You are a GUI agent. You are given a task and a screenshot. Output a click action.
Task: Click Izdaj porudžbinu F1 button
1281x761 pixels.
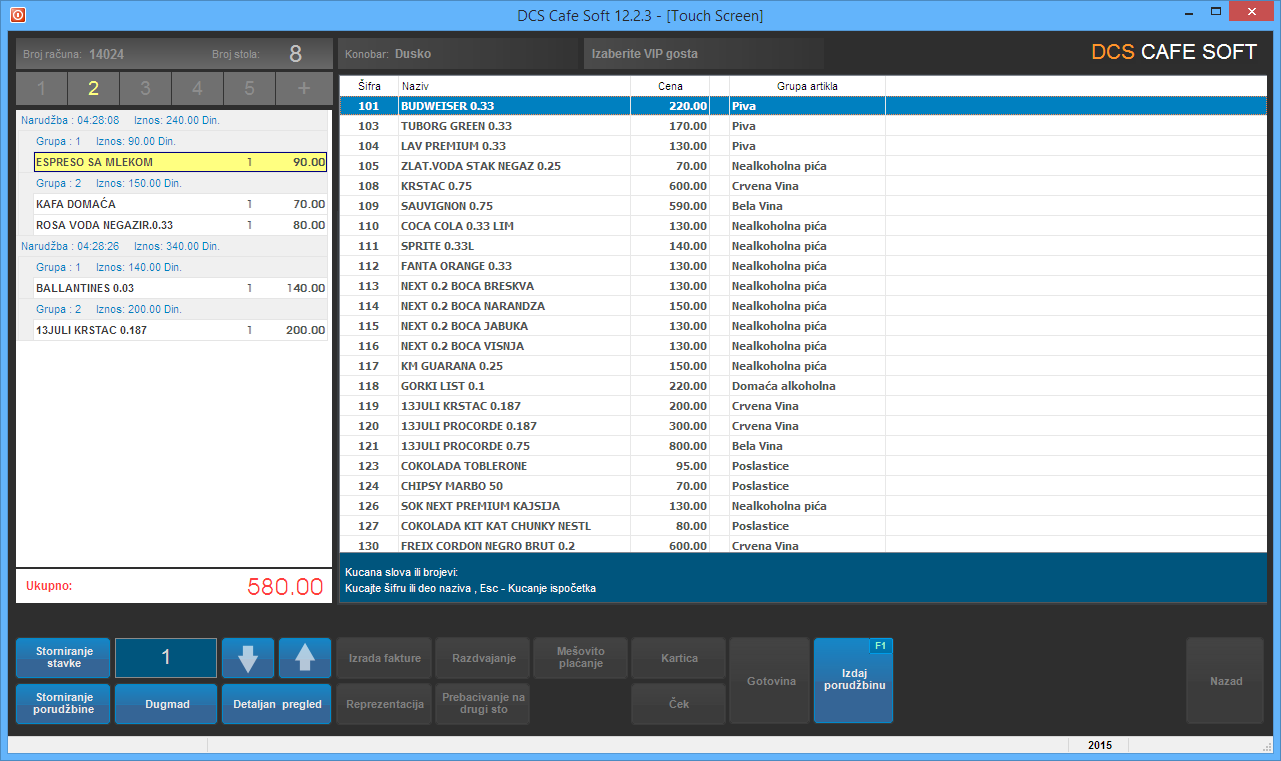[x=853, y=681]
